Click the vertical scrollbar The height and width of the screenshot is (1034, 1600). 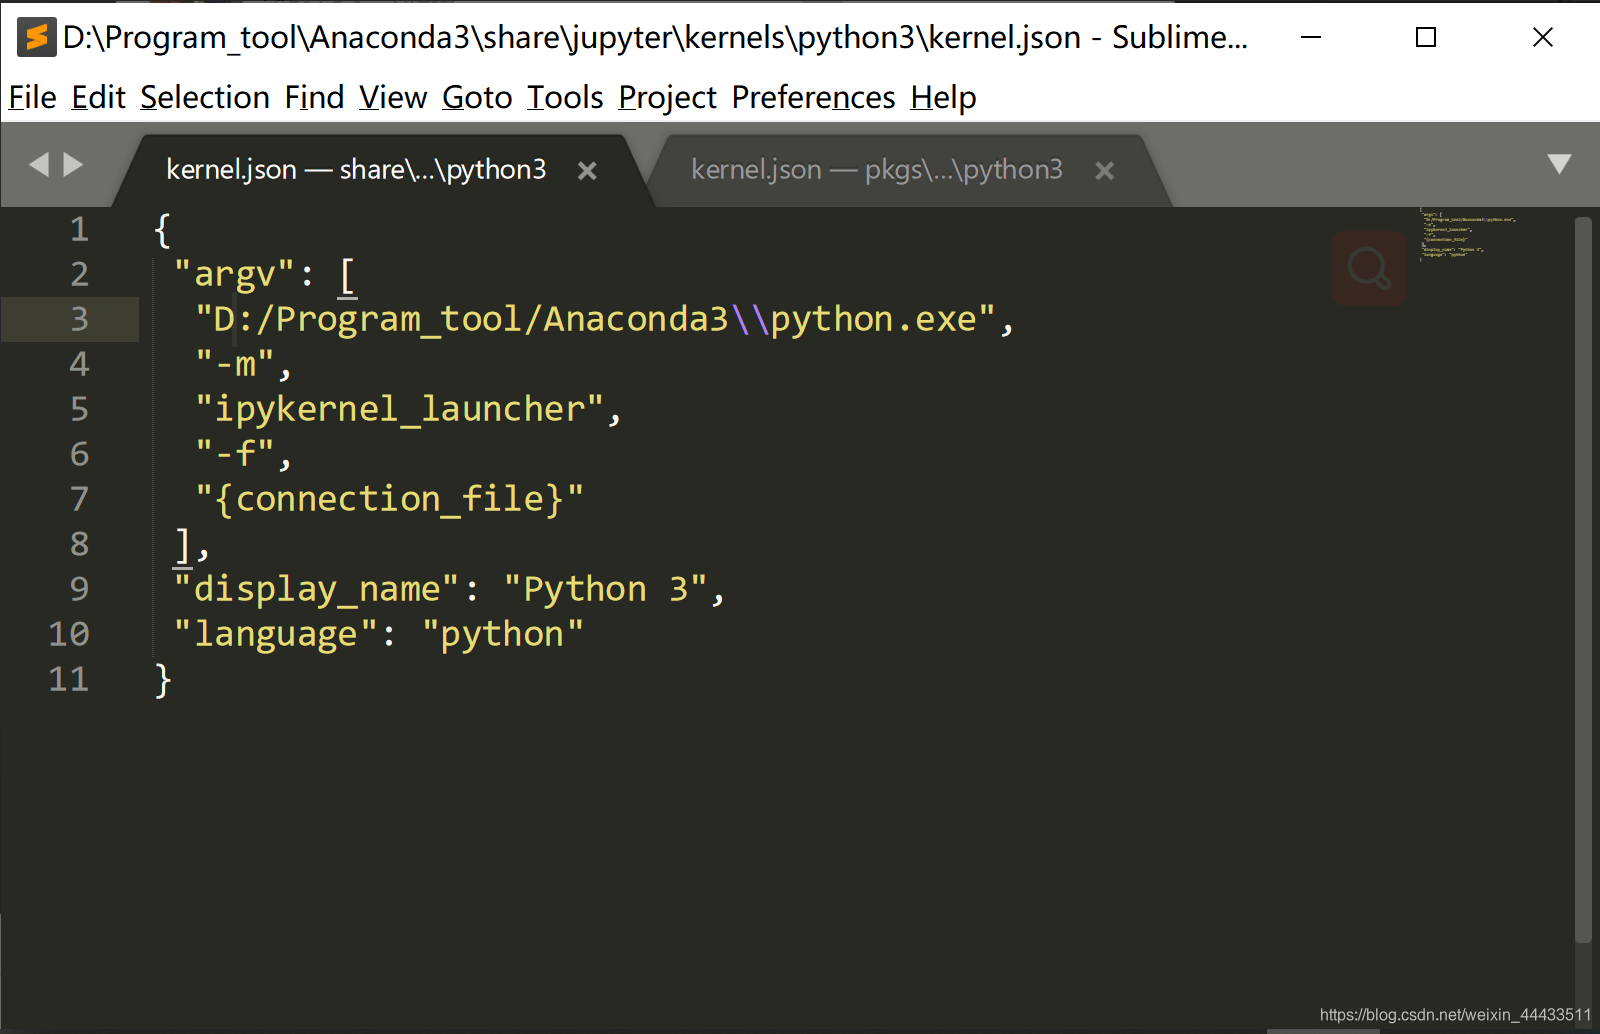click(1582, 580)
